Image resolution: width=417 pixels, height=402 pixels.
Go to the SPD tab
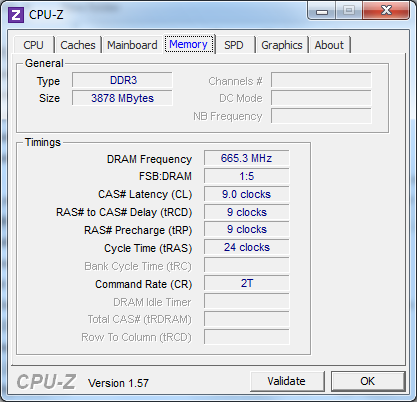pos(234,45)
